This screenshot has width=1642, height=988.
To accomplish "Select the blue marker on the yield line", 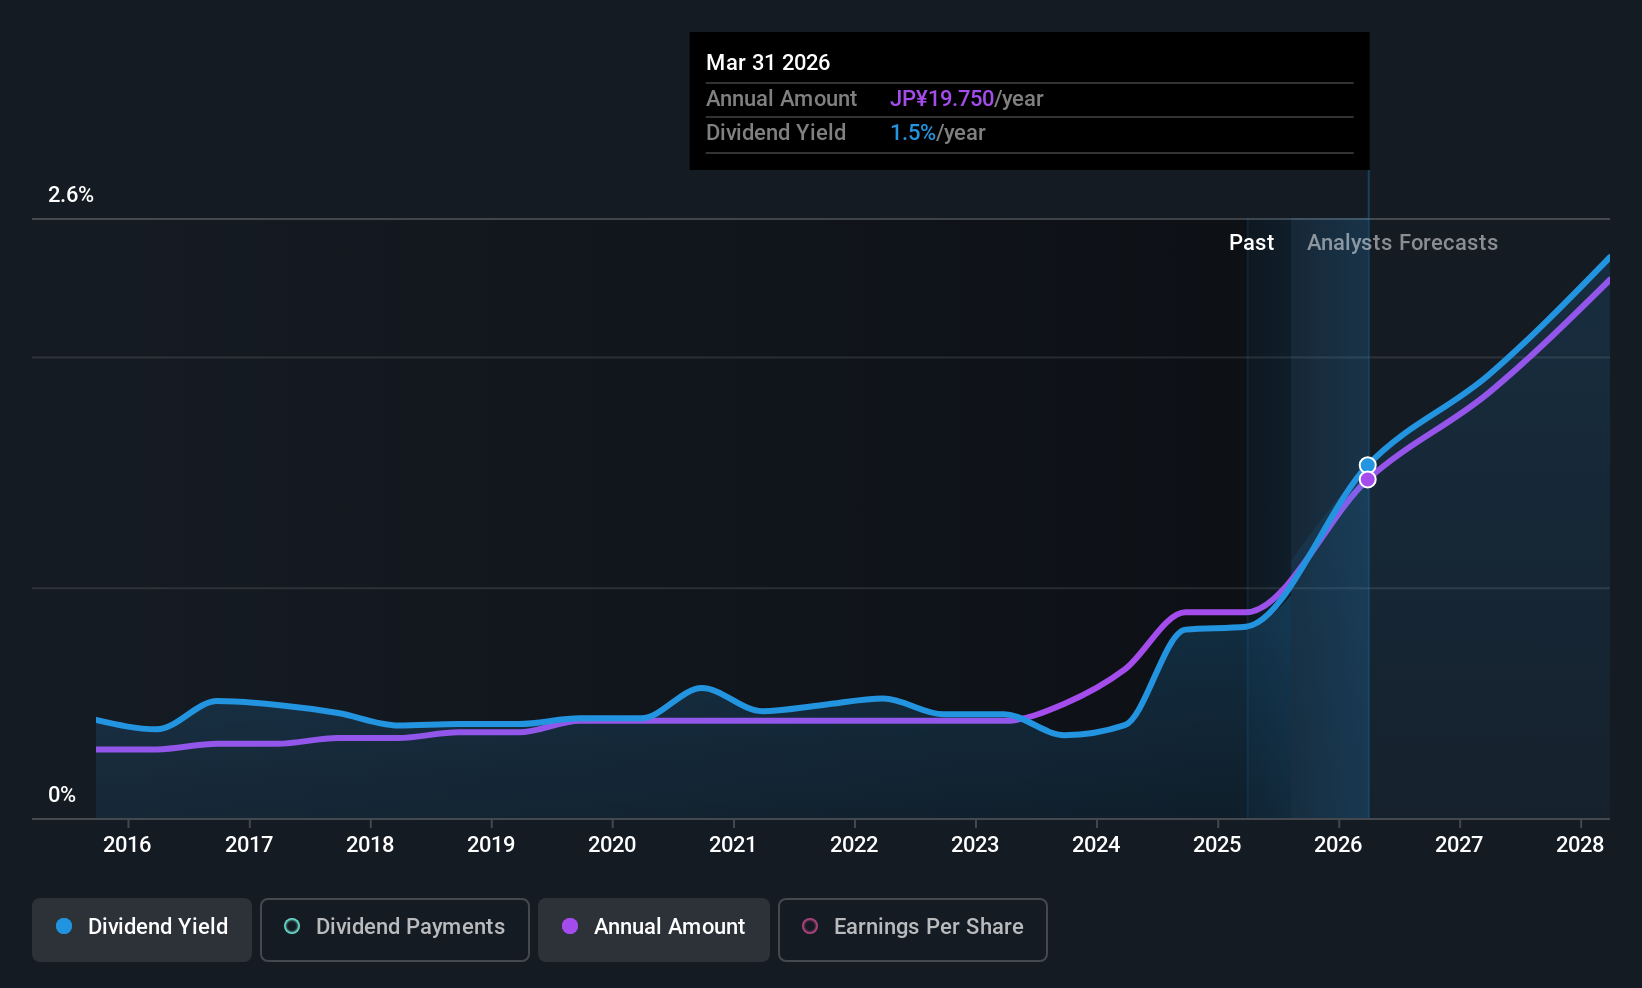I will (x=1367, y=464).
